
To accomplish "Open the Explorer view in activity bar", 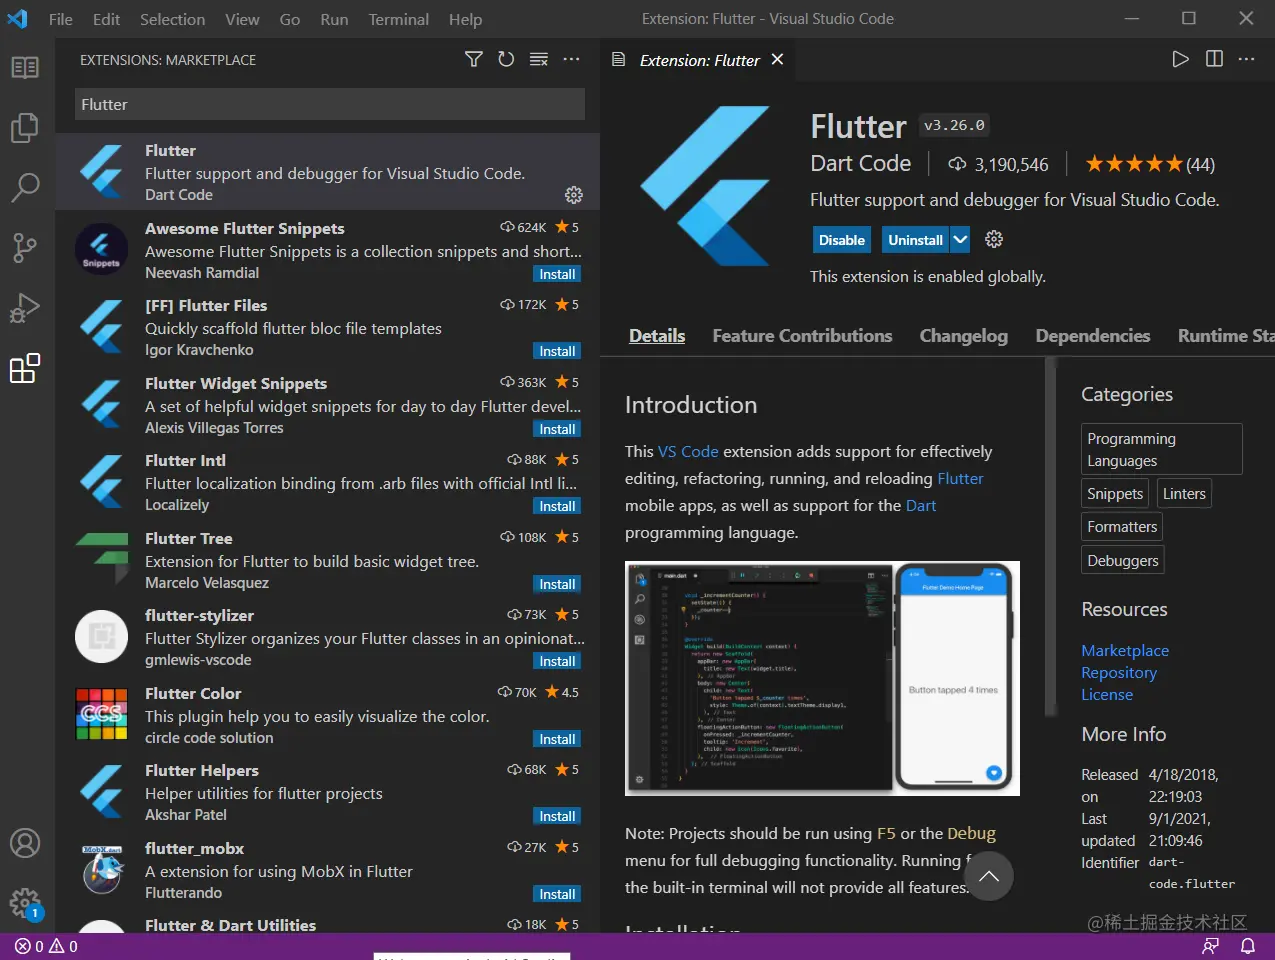I will [x=25, y=127].
